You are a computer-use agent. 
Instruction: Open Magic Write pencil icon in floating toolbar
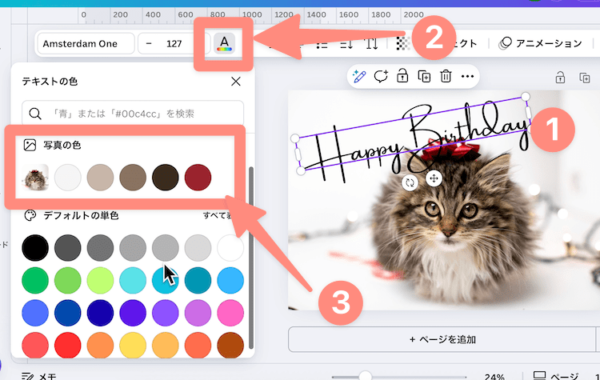pyautogui.click(x=359, y=76)
